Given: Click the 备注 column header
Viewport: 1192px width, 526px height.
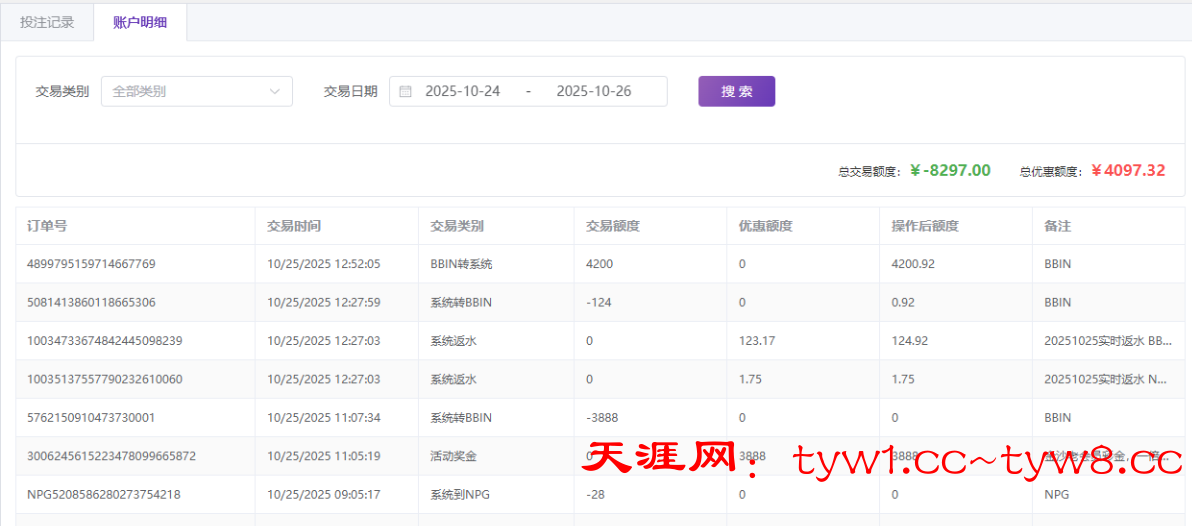Looking at the screenshot, I should pos(1057,226).
